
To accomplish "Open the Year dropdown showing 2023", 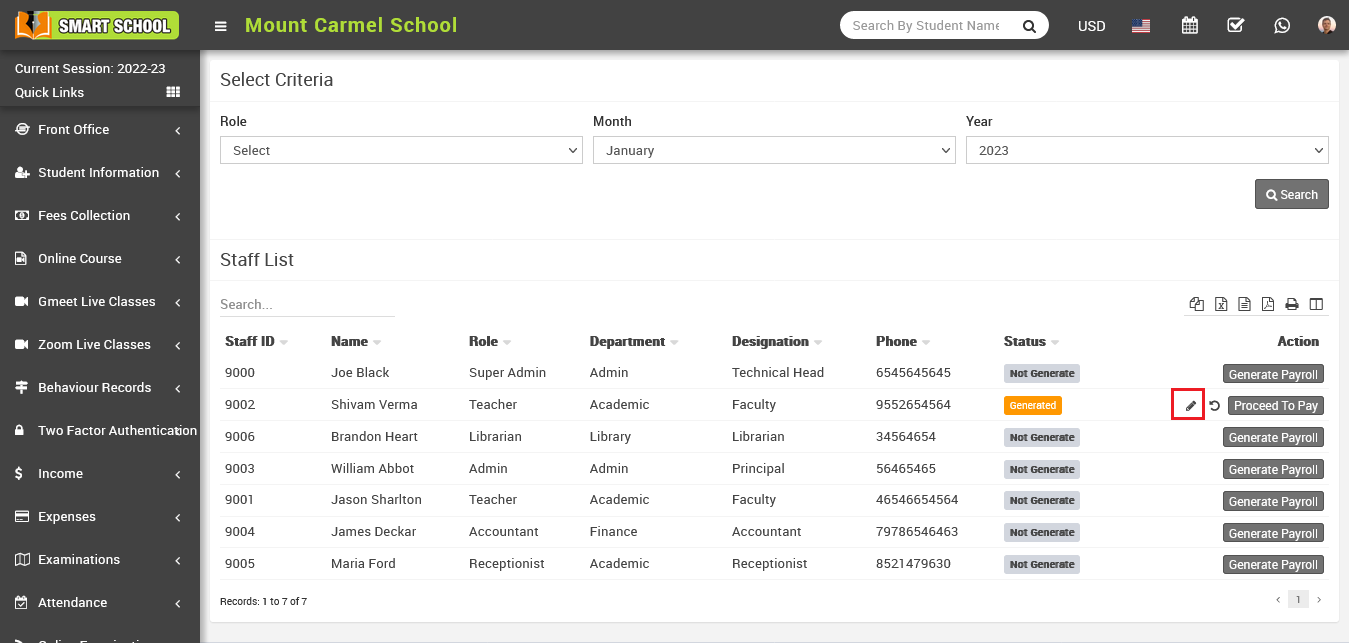I will point(1146,150).
